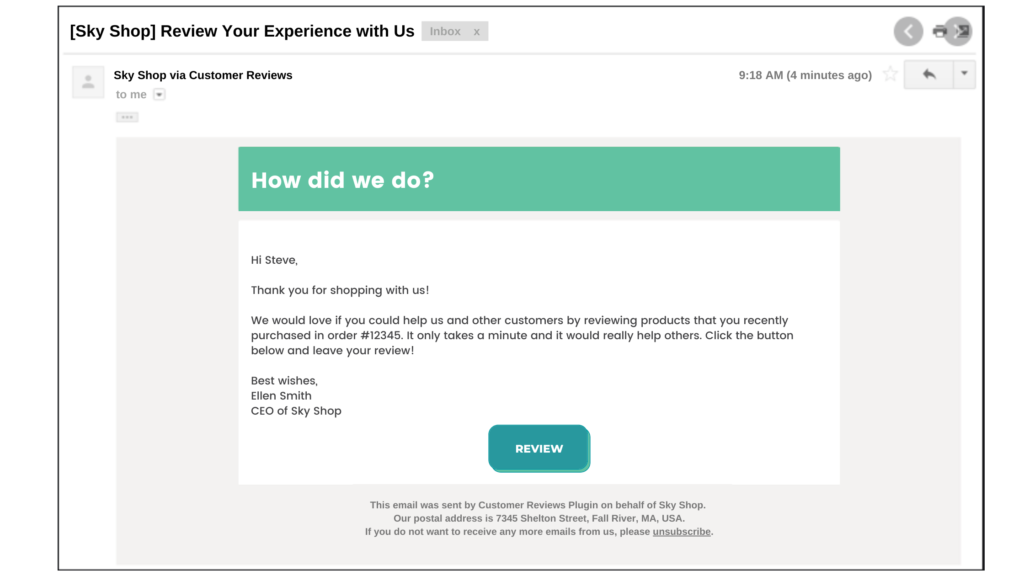
Task: Select the Inbox label tag
Action: 444,31
